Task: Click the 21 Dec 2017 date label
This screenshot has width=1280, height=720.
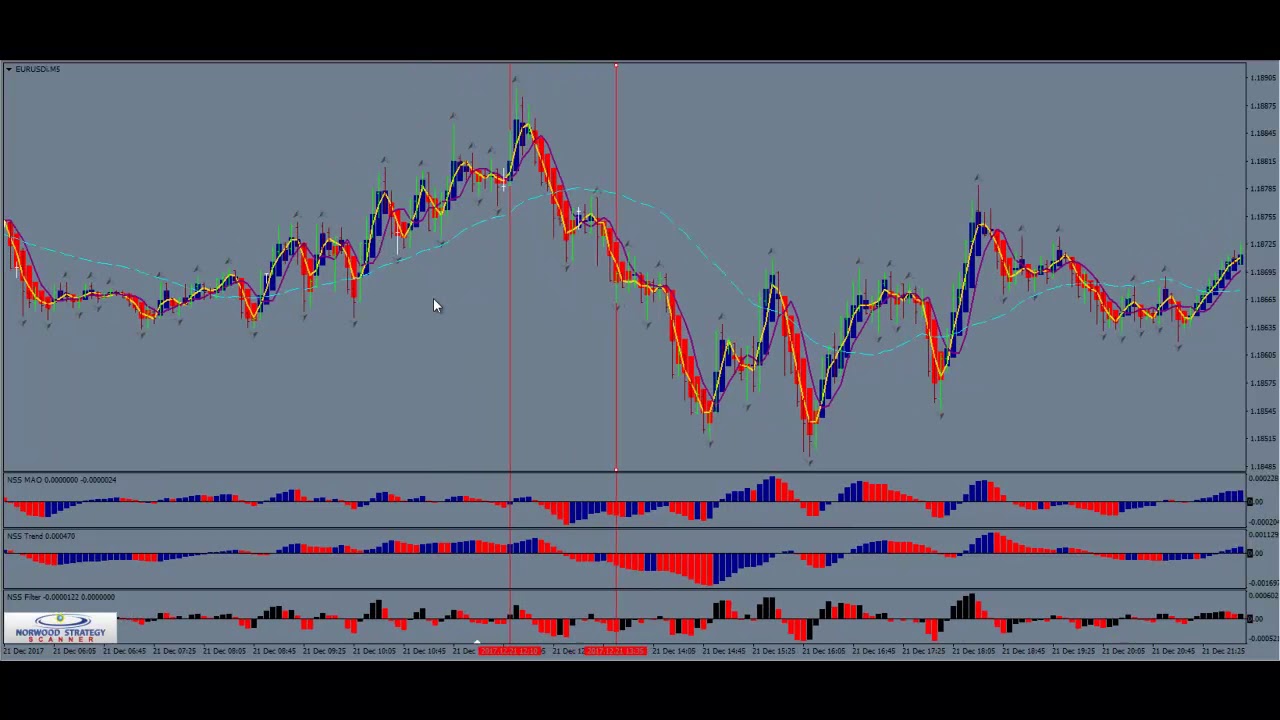Action: pos(24,651)
